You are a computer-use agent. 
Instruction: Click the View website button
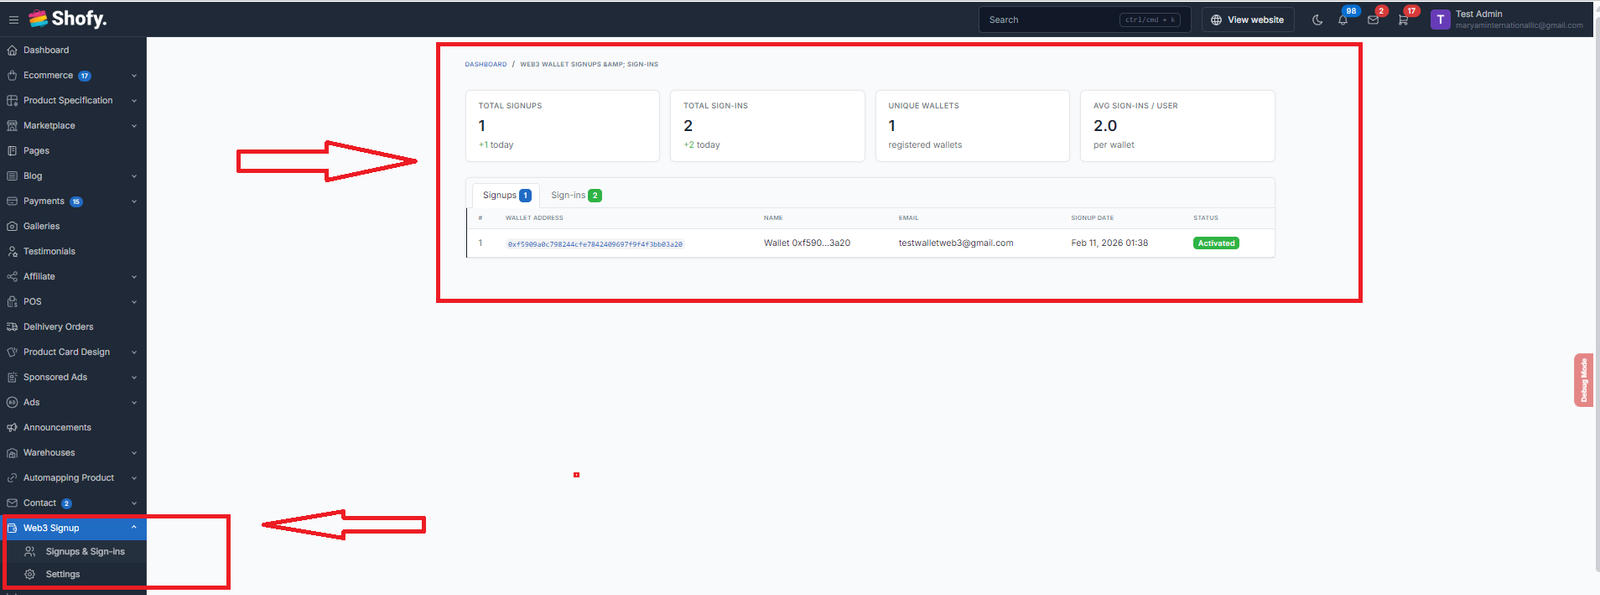click(x=1247, y=20)
